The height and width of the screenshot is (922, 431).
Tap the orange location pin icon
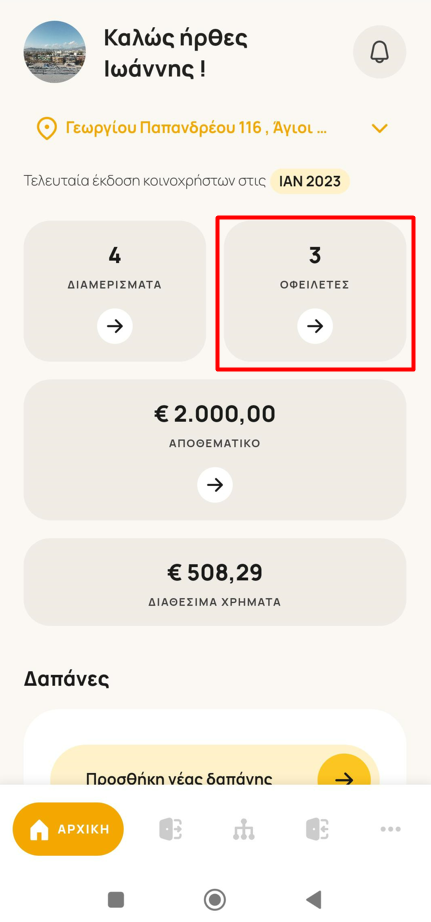click(x=46, y=128)
